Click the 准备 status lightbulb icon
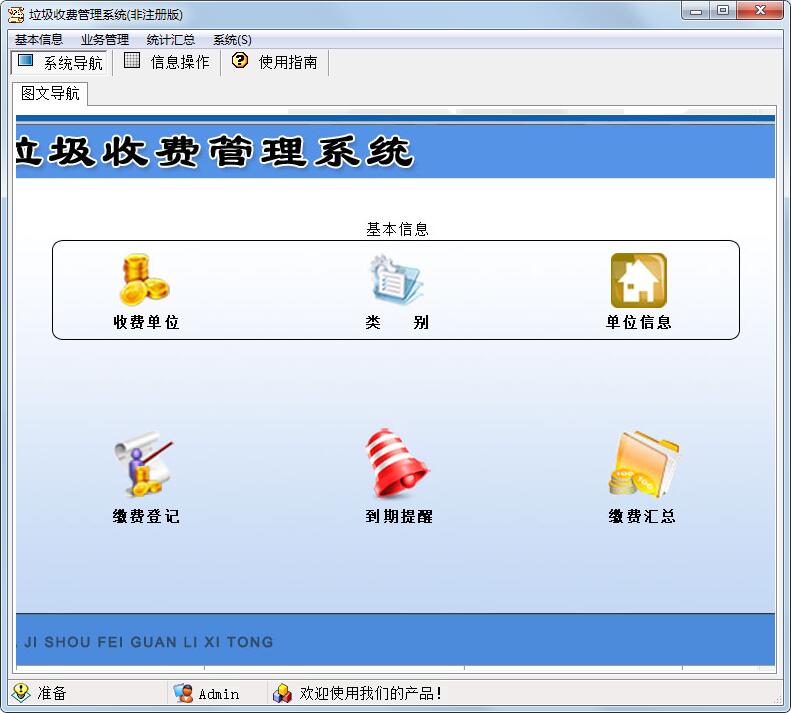Image resolution: width=791 pixels, height=713 pixels. point(21,693)
